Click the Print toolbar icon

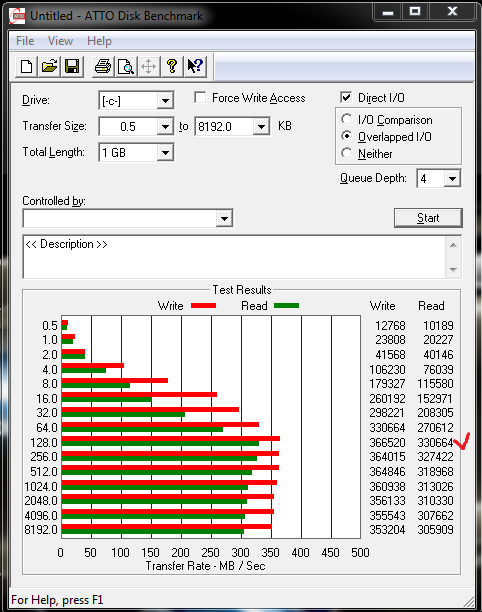pyautogui.click(x=103, y=66)
